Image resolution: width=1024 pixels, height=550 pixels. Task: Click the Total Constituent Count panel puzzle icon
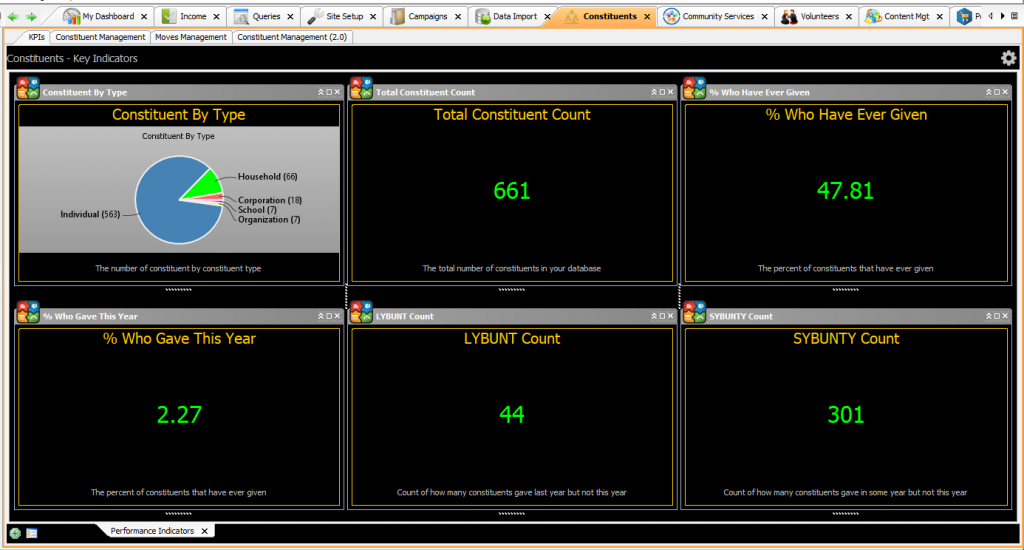coord(361,88)
